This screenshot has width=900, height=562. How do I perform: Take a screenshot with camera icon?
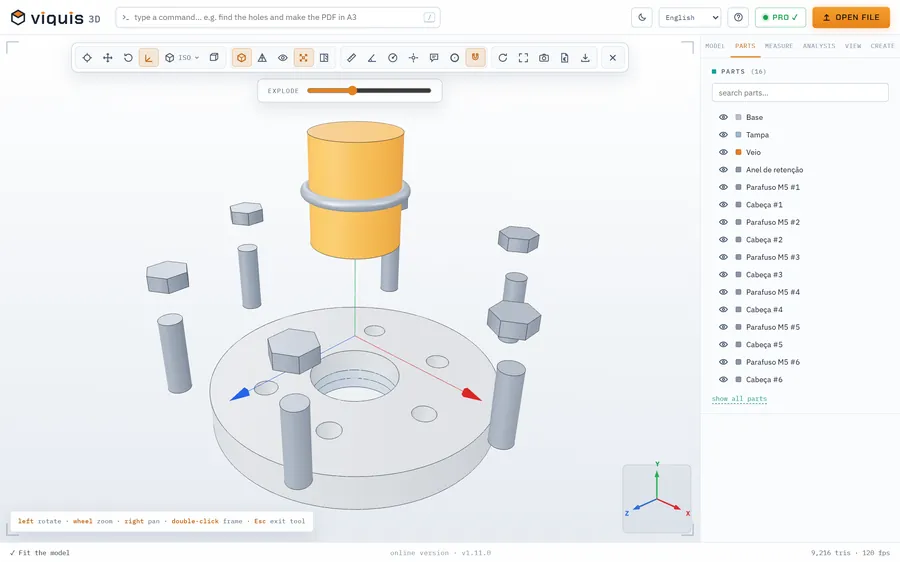pos(544,57)
